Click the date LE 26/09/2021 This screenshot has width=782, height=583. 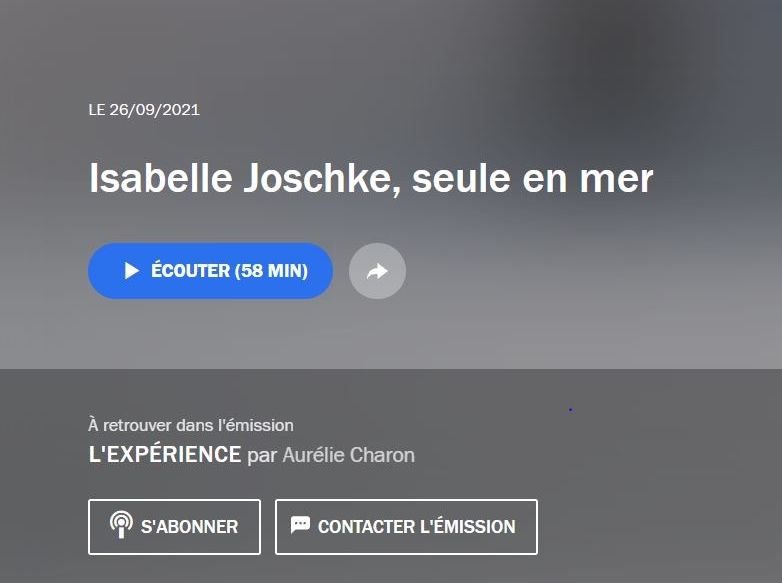(x=144, y=110)
